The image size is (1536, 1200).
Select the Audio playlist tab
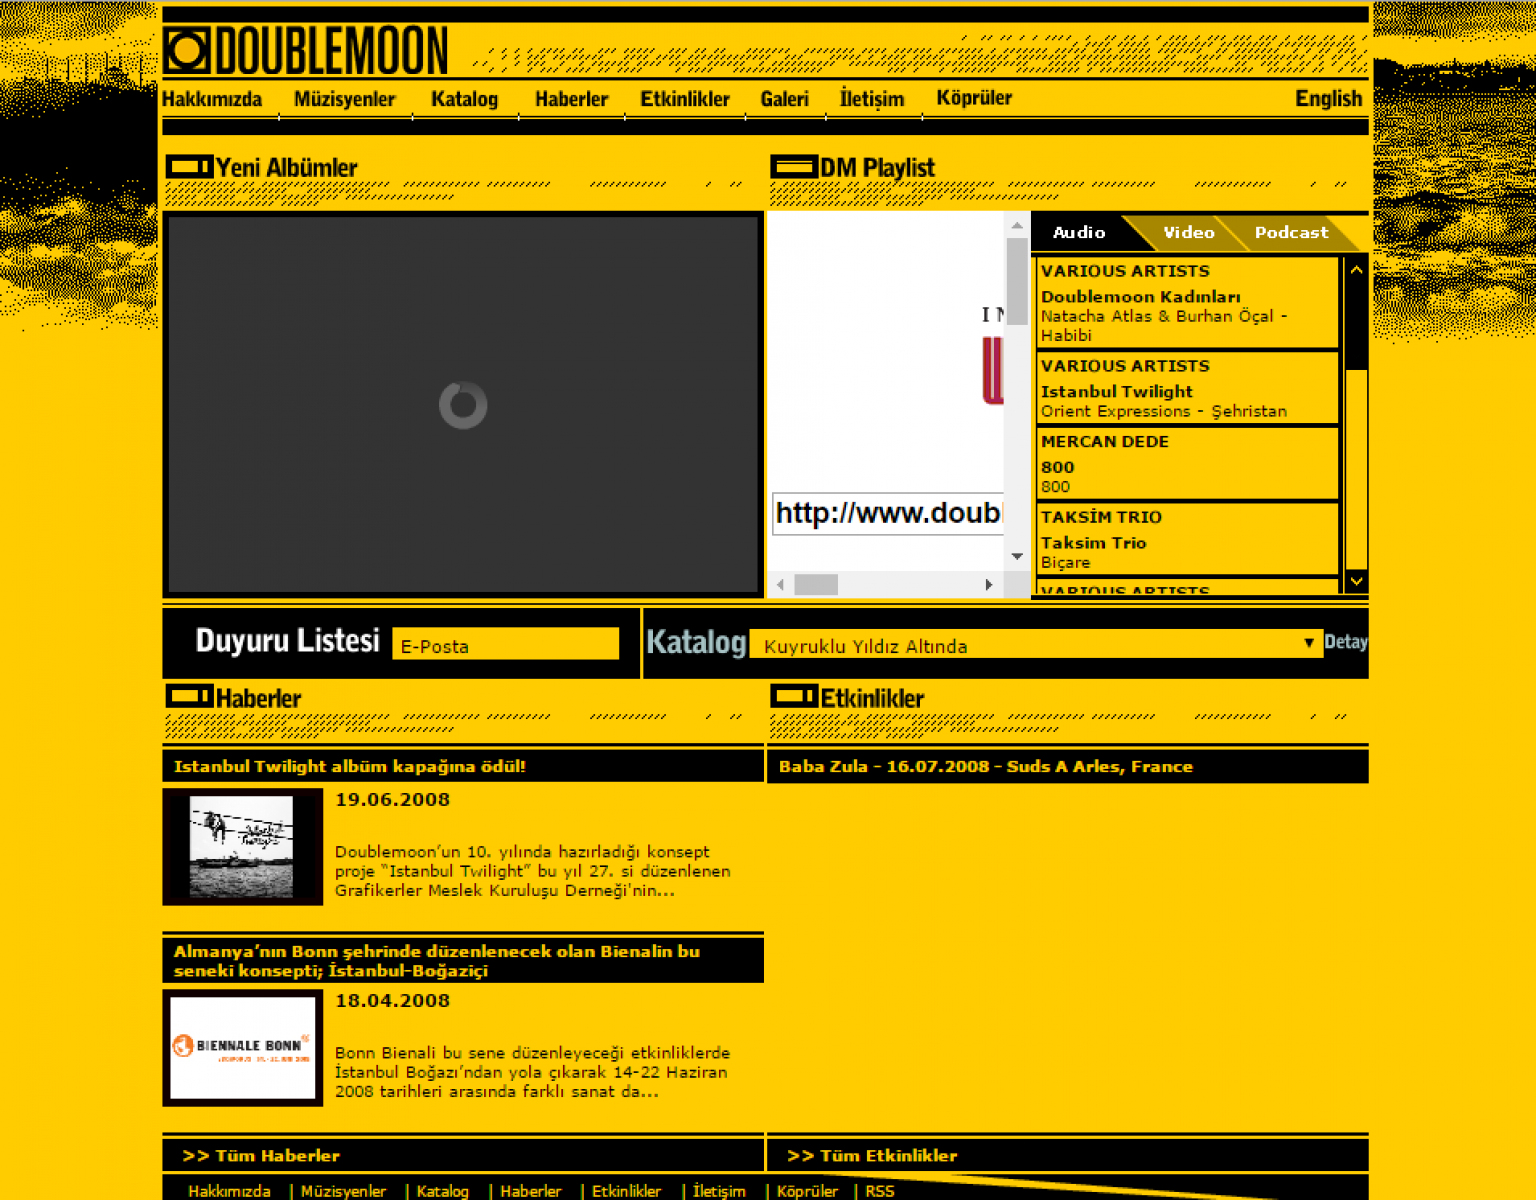pyautogui.click(x=1079, y=232)
